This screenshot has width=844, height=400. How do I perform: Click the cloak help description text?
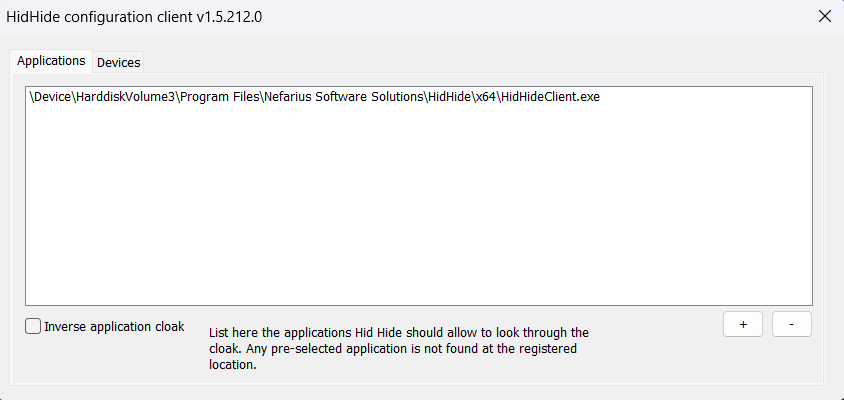[398, 348]
